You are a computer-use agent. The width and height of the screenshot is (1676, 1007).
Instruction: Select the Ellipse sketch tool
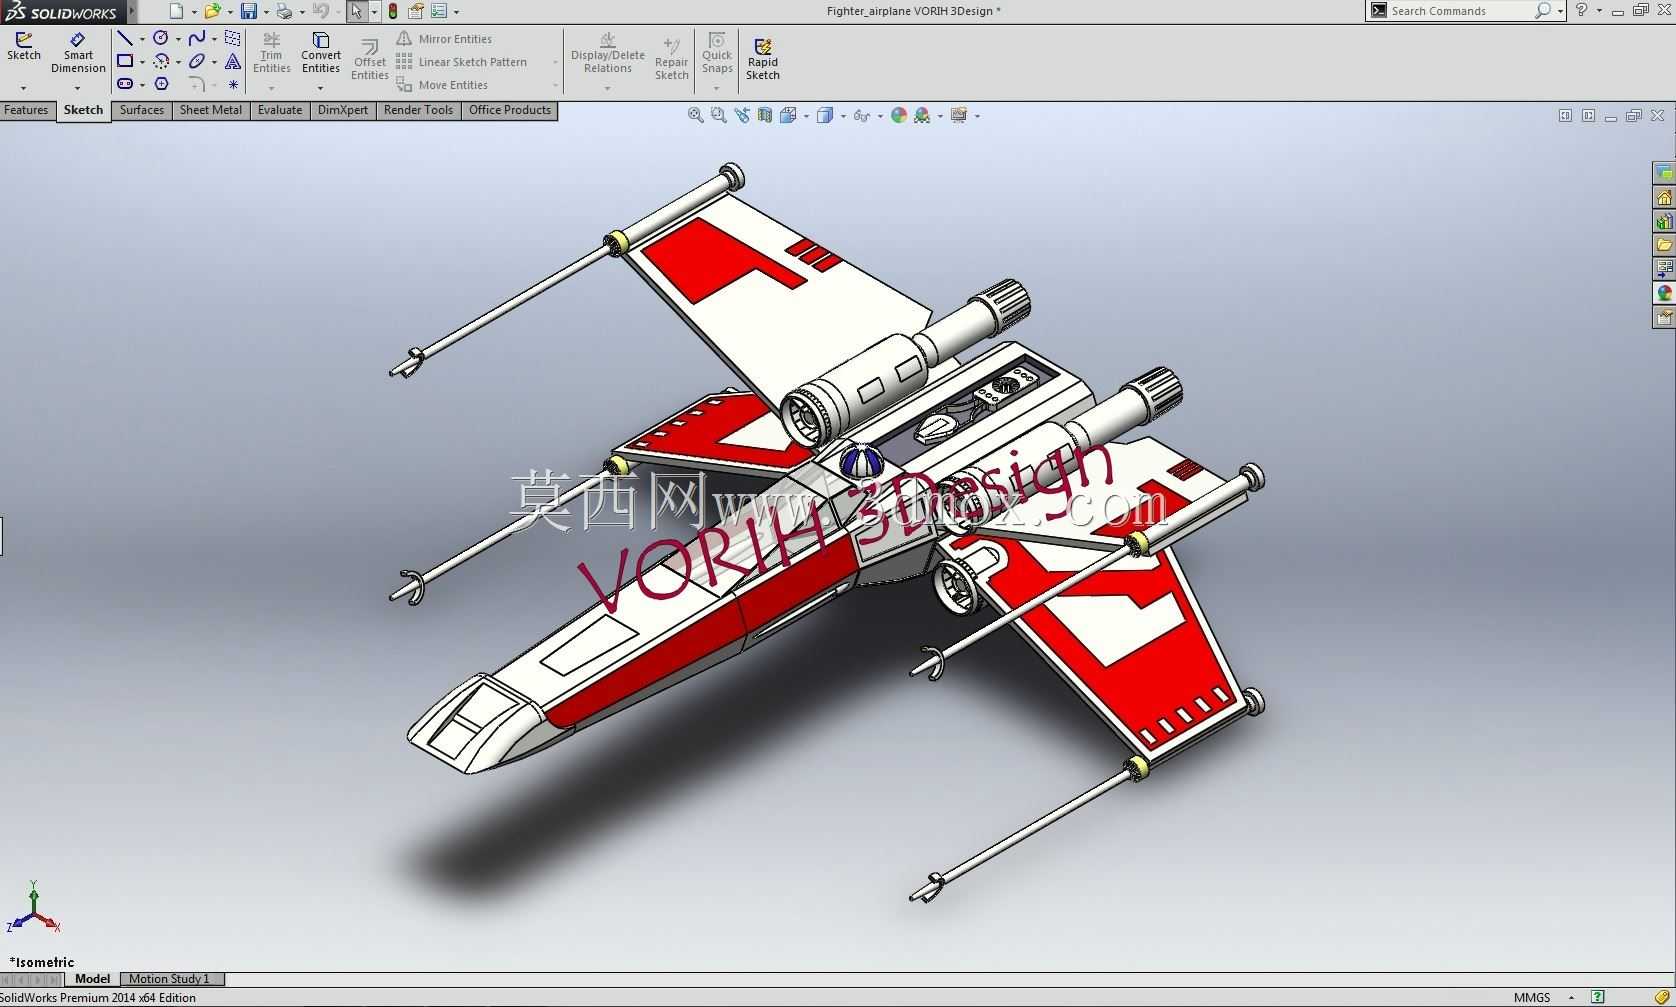tap(197, 61)
